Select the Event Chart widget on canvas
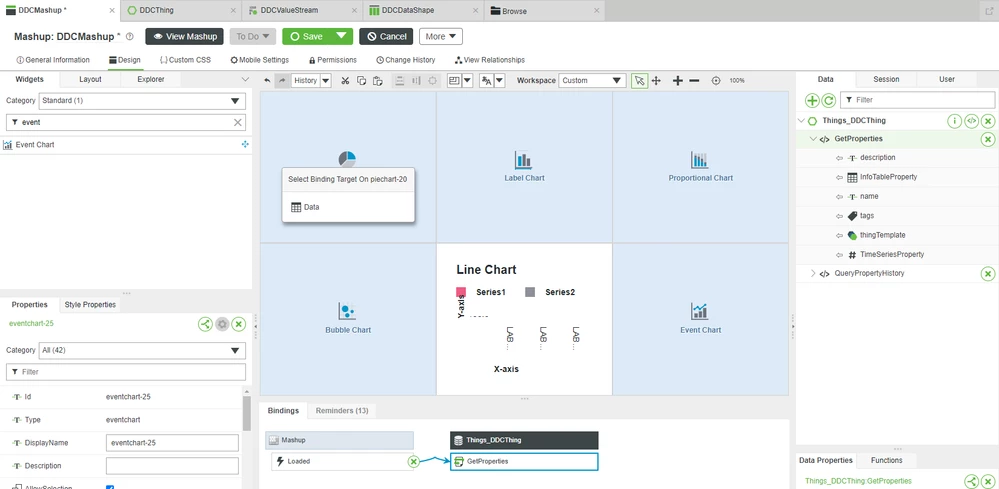 click(x=700, y=318)
